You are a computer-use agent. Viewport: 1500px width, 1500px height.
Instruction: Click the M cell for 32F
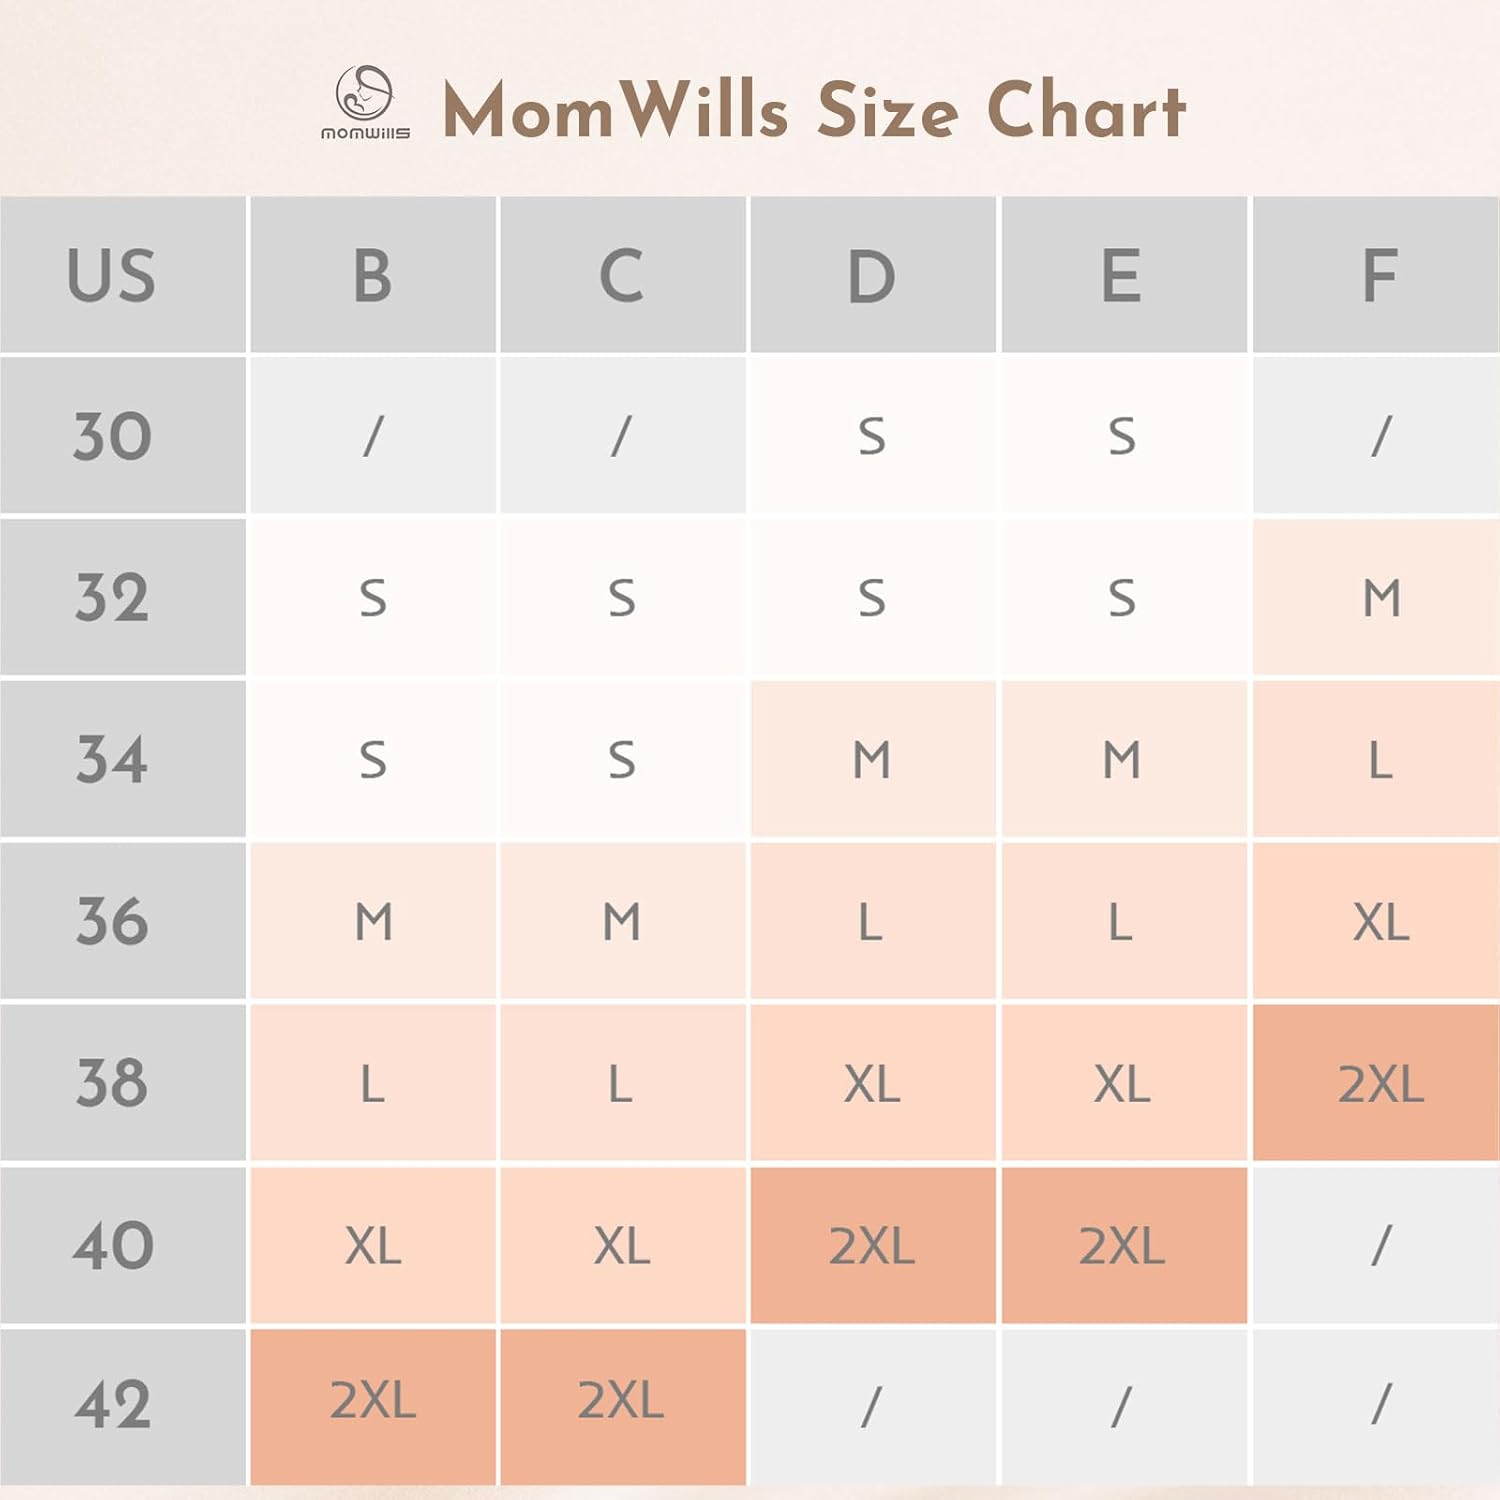click(1380, 598)
